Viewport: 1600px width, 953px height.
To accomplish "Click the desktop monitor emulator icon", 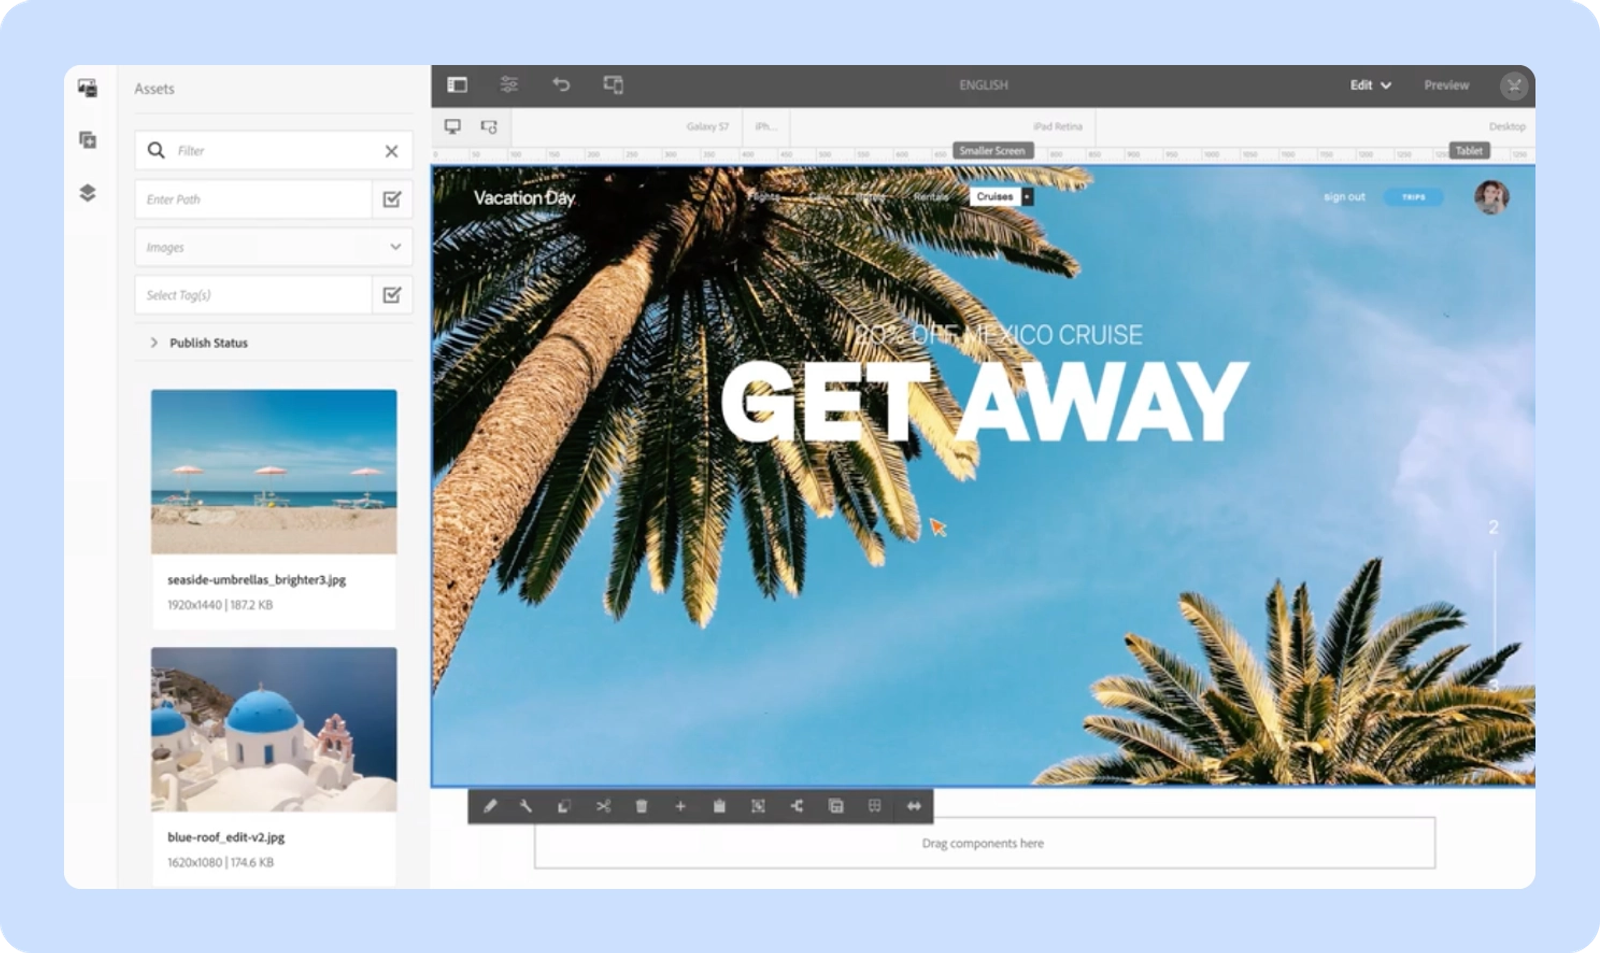I will click(x=453, y=127).
